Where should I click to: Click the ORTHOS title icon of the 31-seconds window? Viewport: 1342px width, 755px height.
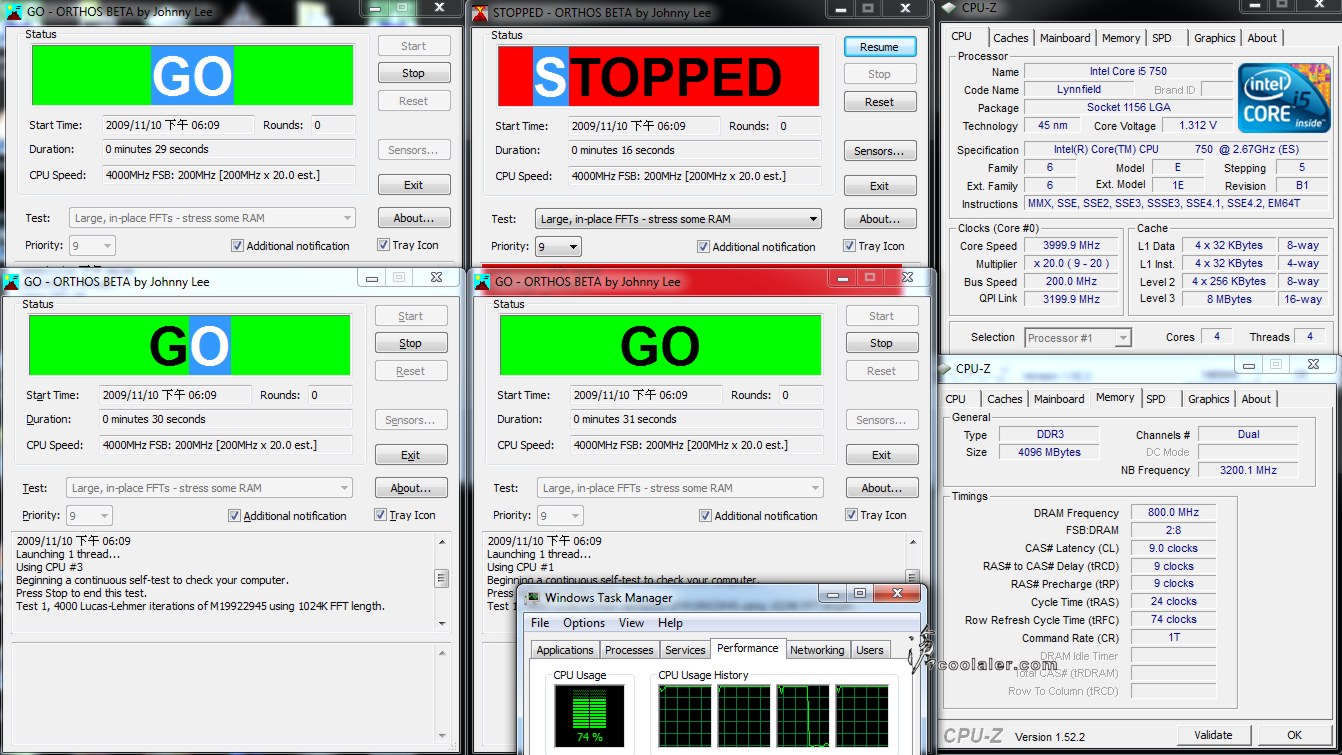tap(482, 281)
